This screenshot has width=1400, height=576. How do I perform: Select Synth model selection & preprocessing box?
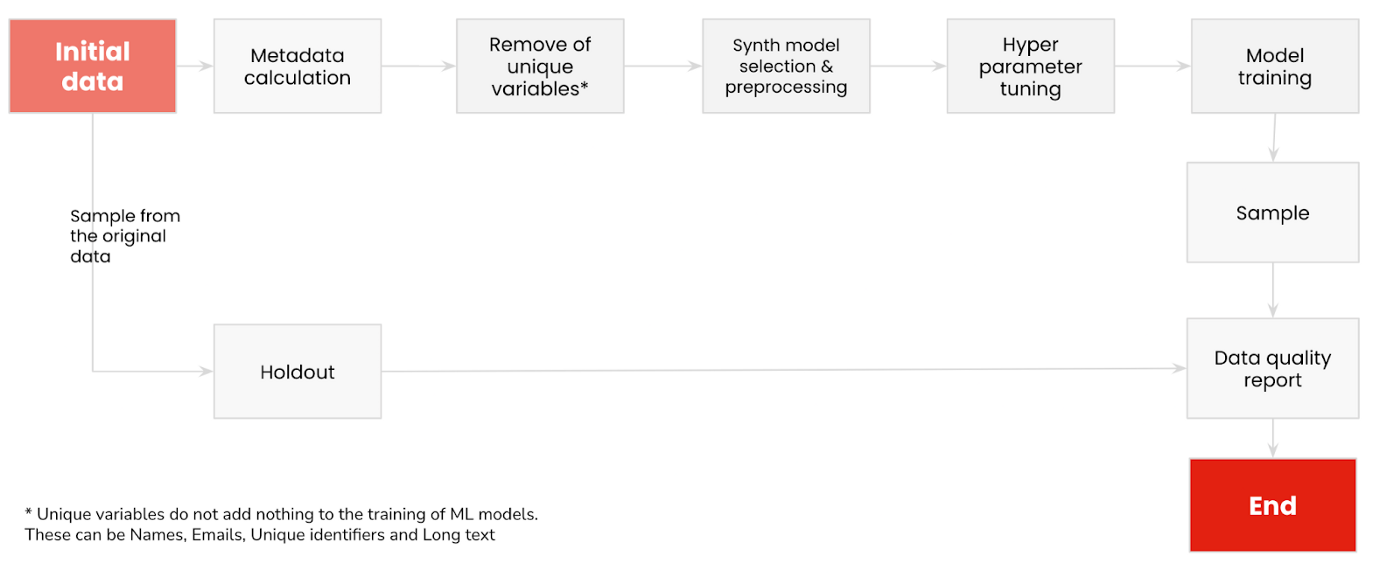coord(786,66)
